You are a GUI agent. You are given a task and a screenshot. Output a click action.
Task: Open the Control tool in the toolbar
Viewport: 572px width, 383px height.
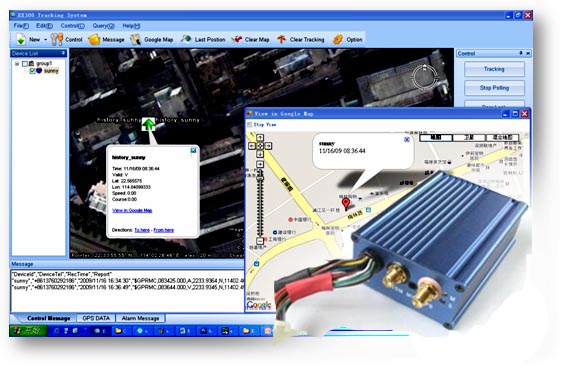[x=57, y=39]
